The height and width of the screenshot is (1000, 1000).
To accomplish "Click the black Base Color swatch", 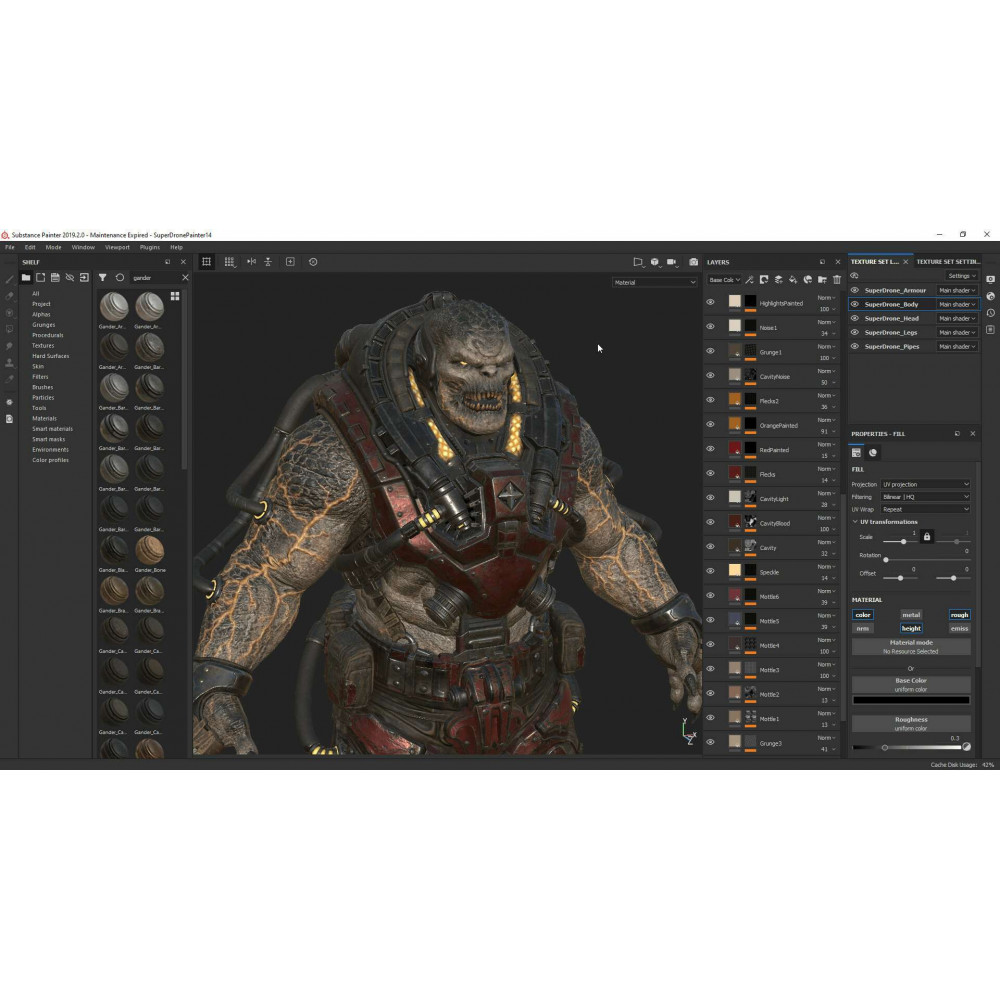I will 911,700.
